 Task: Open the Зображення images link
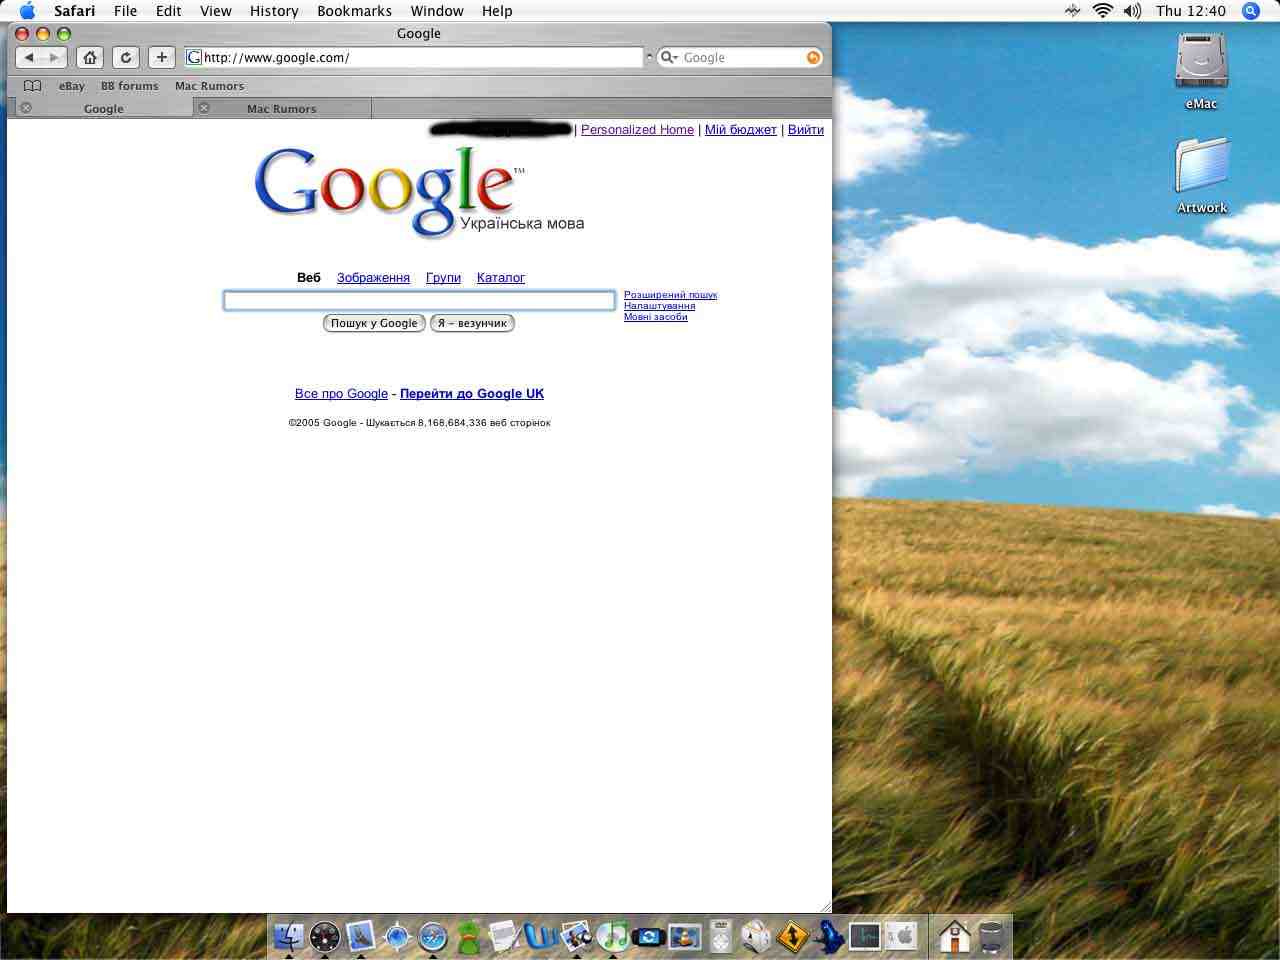click(x=373, y=278)
